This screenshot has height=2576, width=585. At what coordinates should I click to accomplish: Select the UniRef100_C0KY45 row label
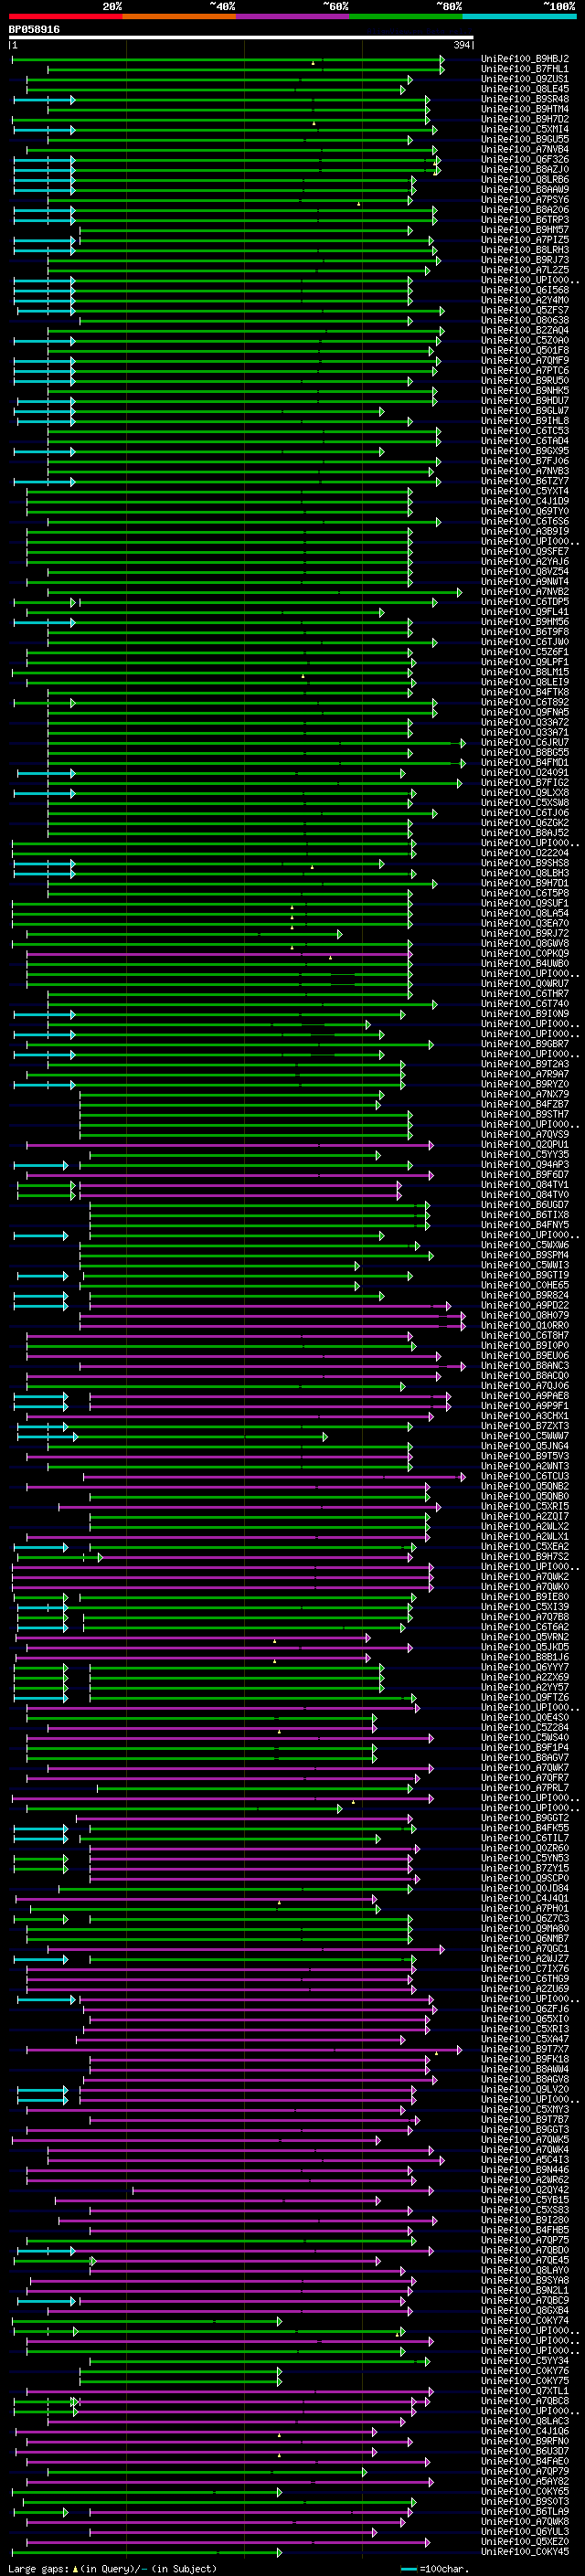click(x=525, y=2552)
